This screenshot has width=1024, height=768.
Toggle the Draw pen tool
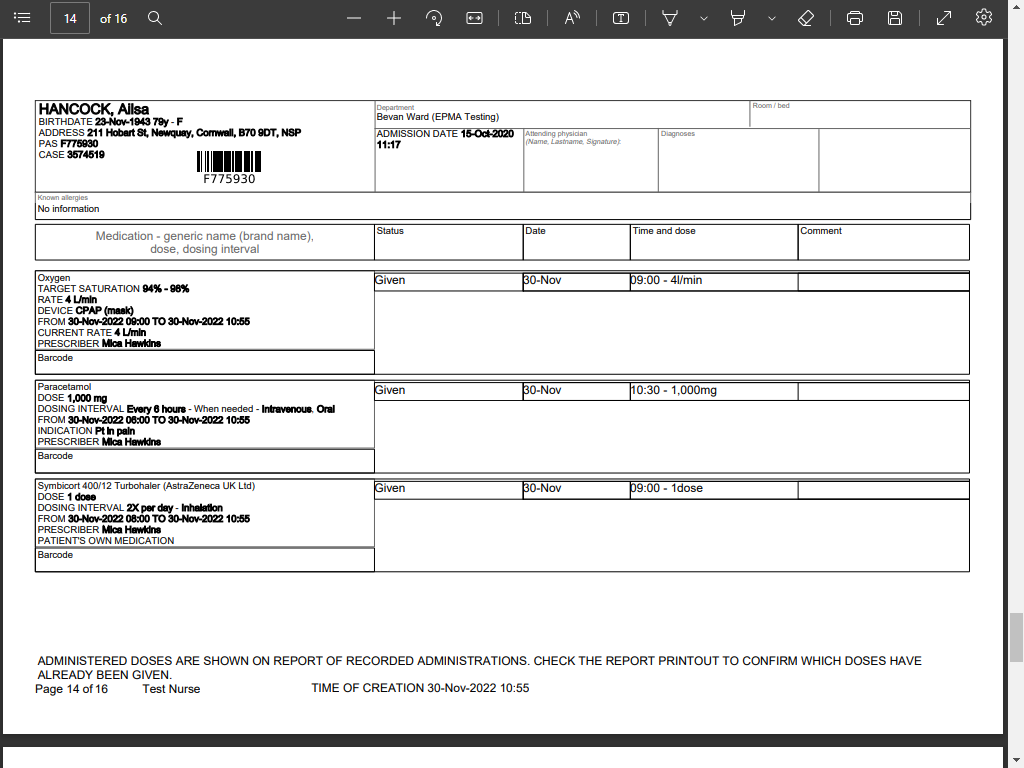[x=670, y=18]
